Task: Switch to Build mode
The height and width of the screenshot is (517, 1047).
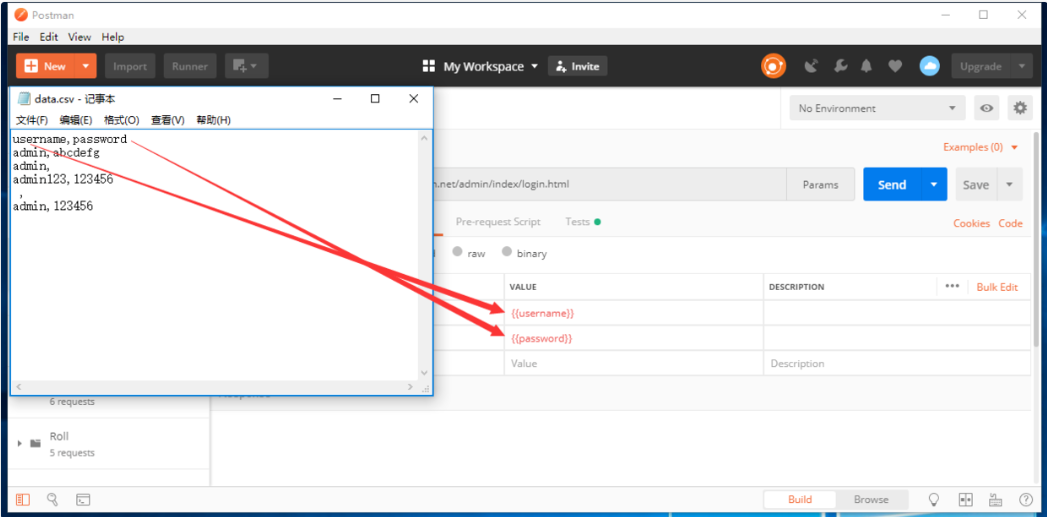Action: click(x=800, y=500)
